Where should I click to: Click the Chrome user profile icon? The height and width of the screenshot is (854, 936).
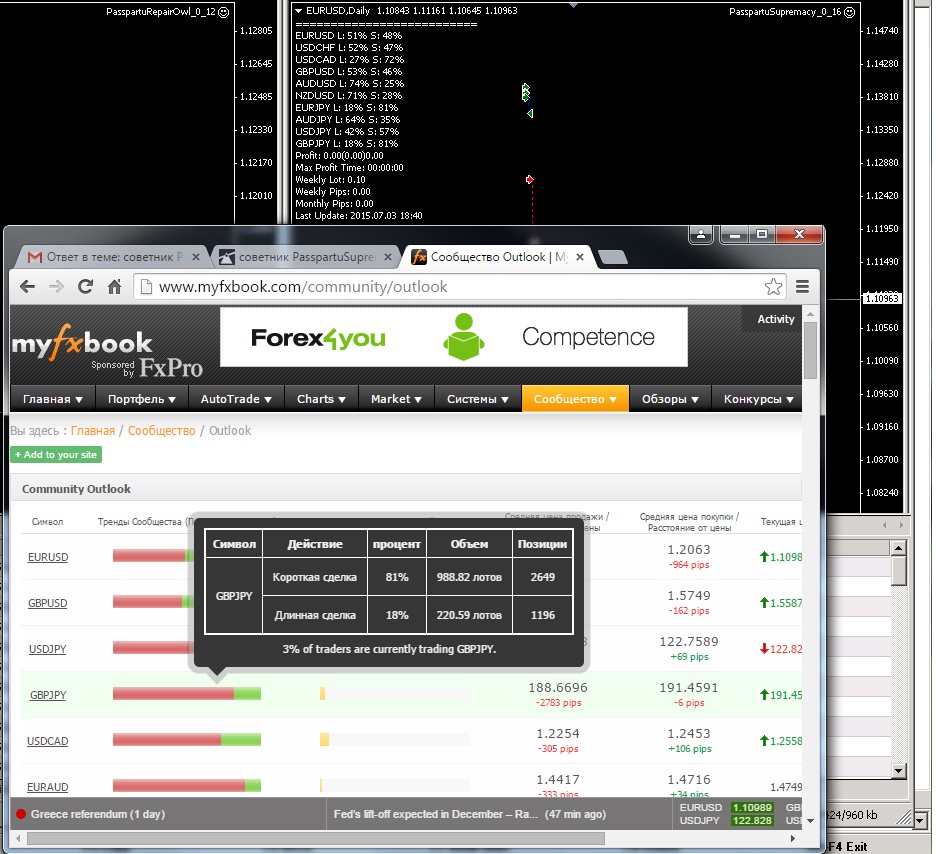(701, 235)
